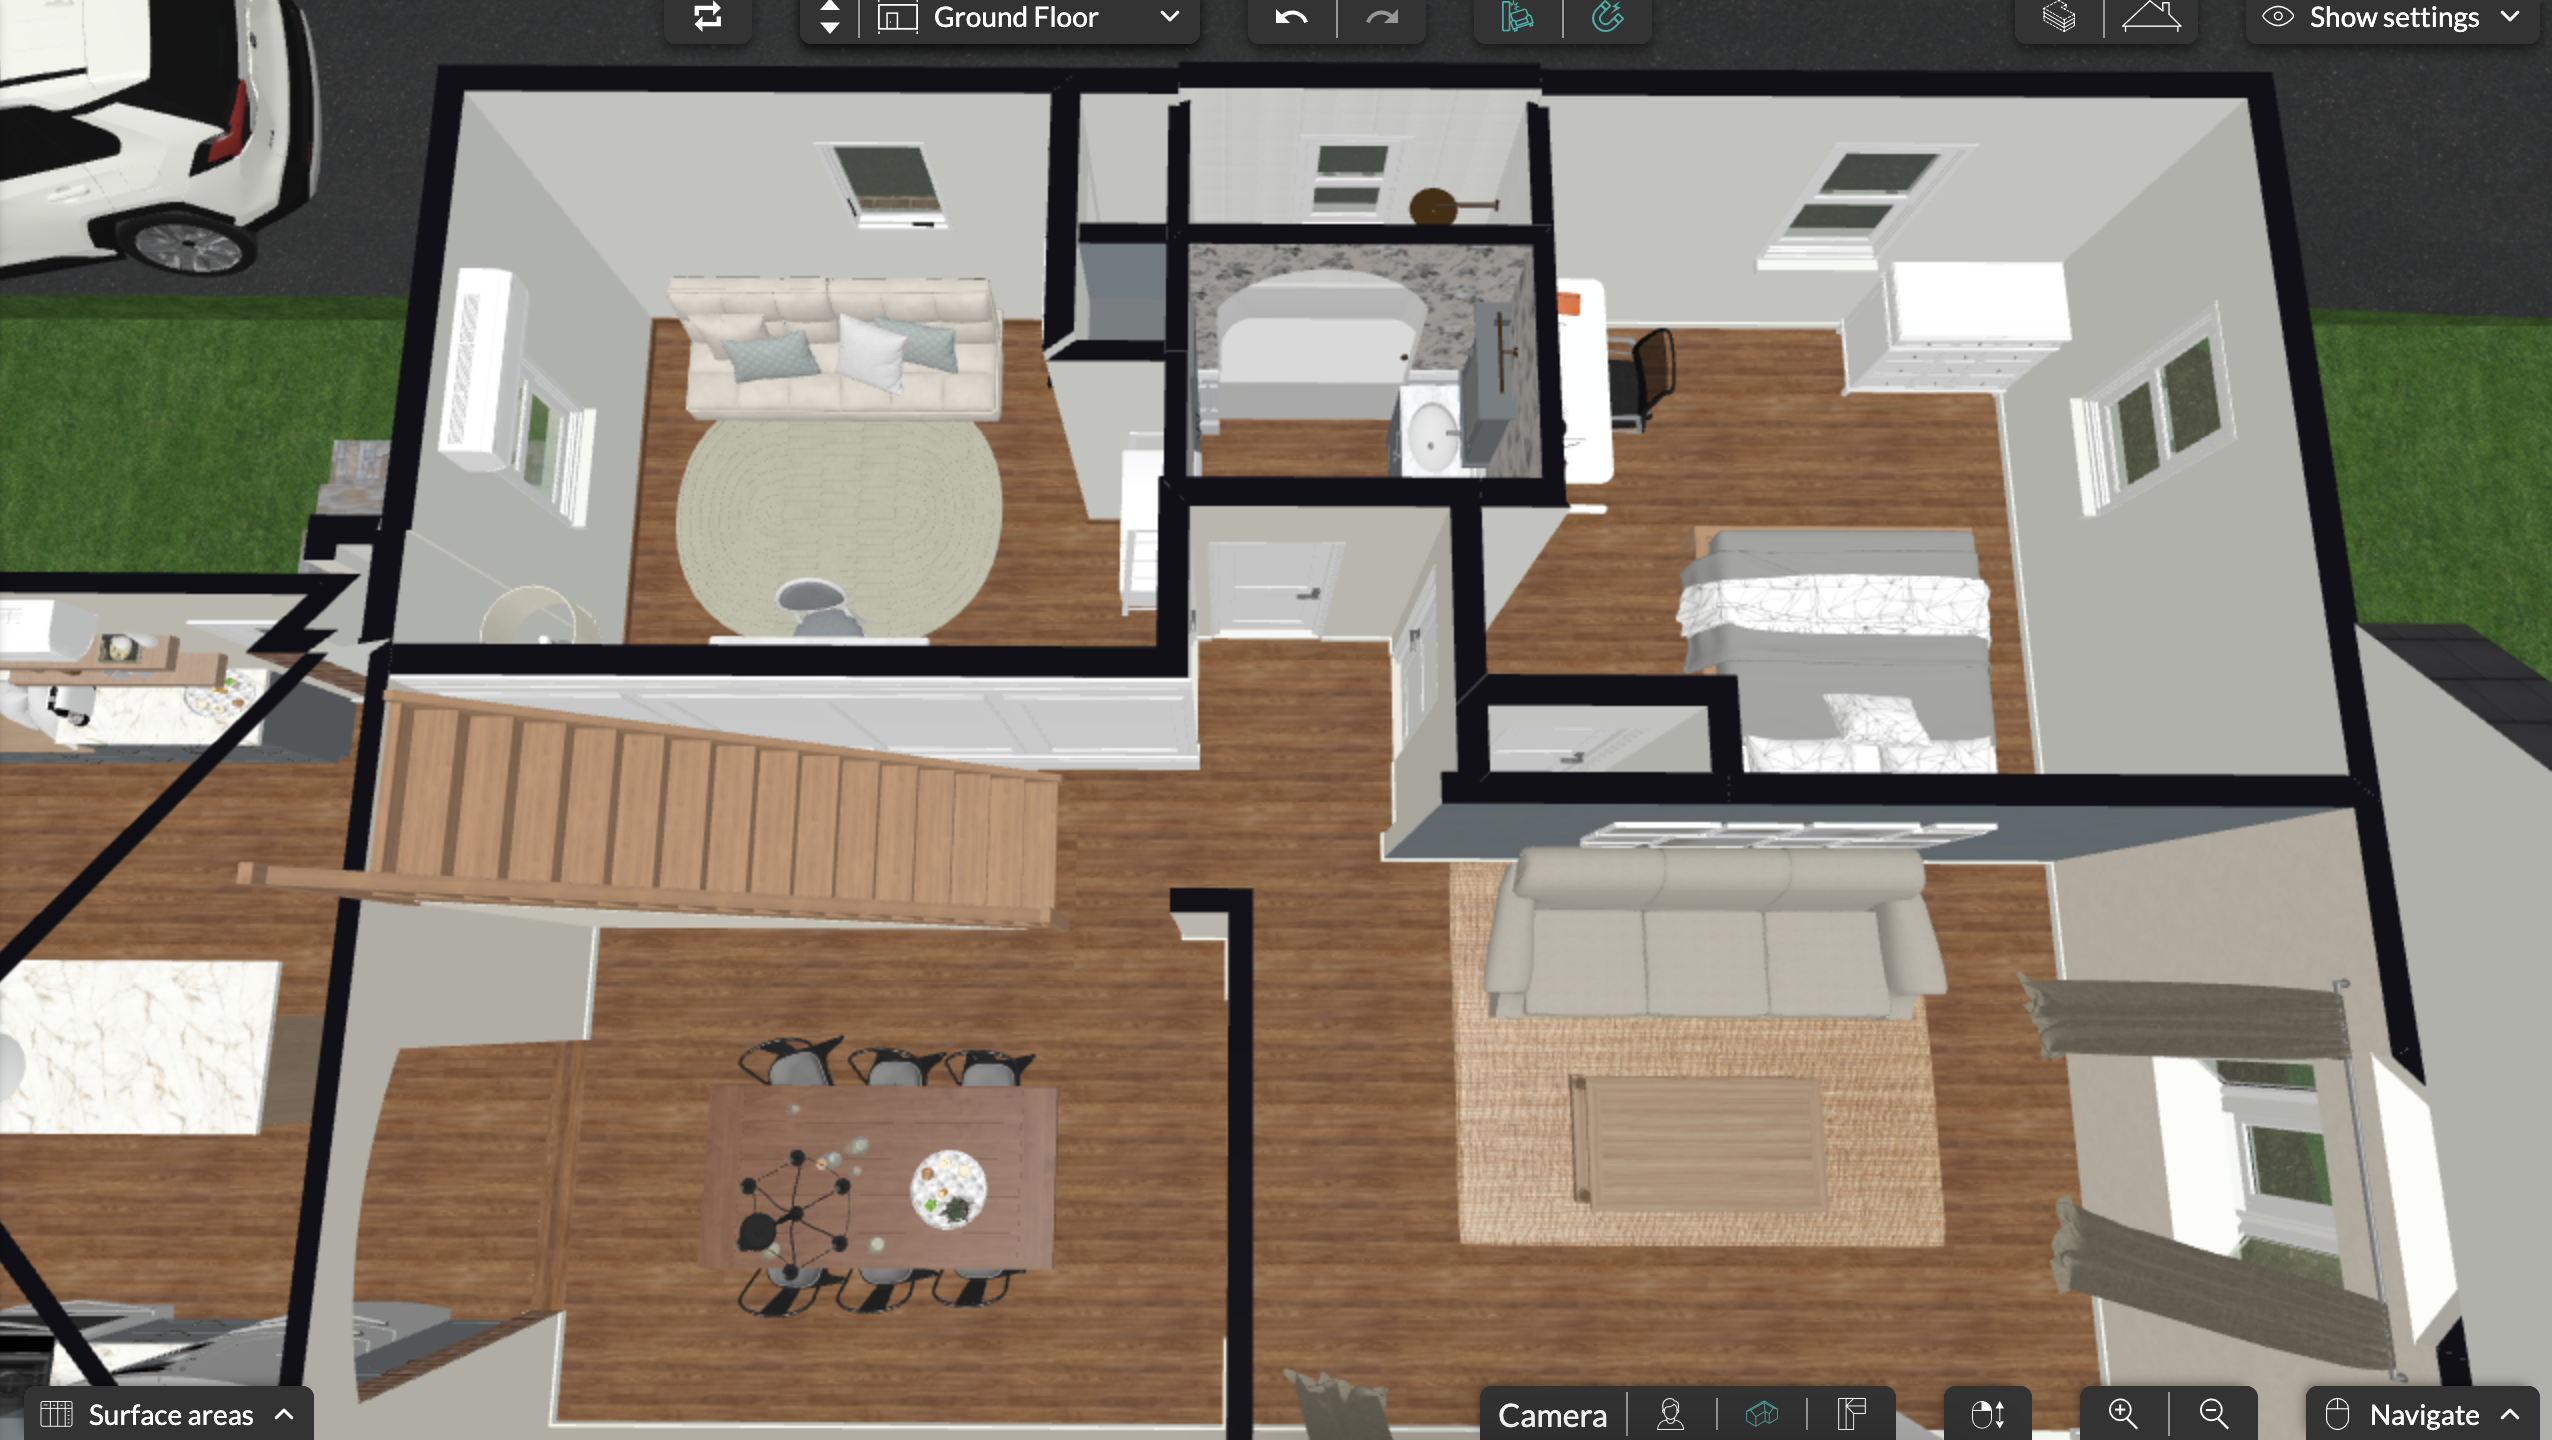Switch to 2D floor plan camera view
Image resolution: width=2552 pixels, height=1440 pixels.
click(1851, 1414)
